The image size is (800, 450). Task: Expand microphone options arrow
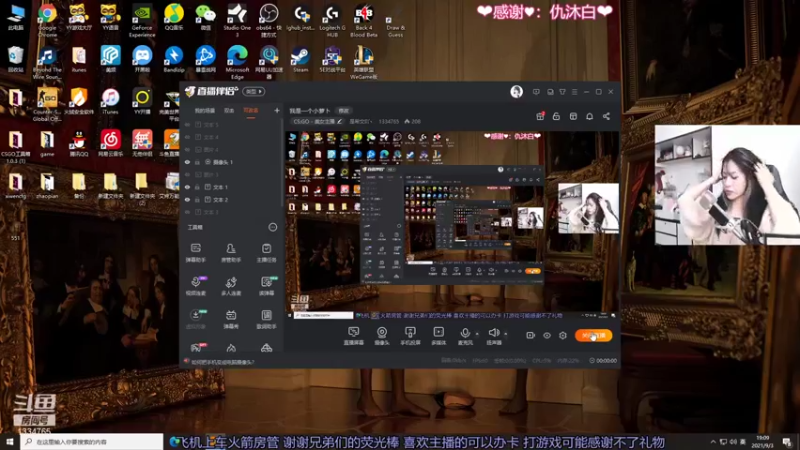478,334
